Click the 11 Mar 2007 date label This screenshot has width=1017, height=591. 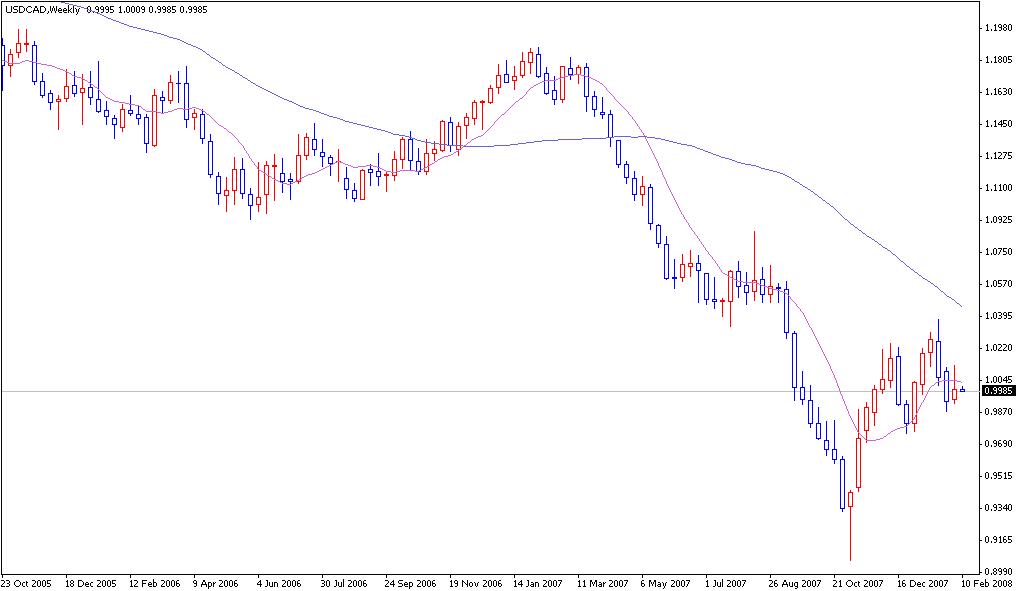tap(603, 583)
